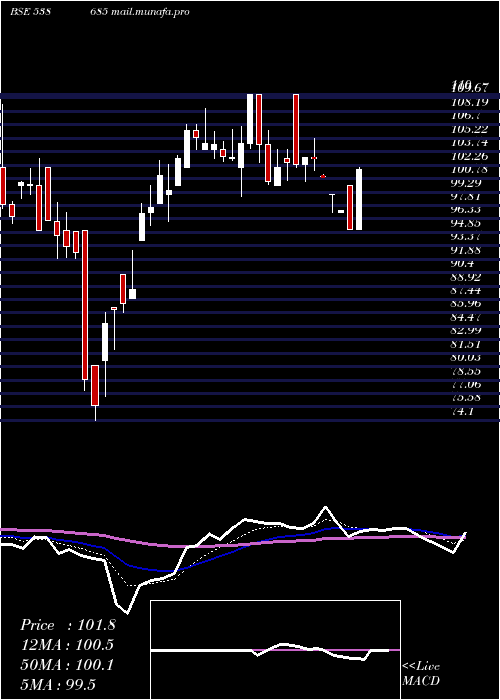500x700 pixels.
Task: Click the 90.4 price axis label
Action: point(464,263)
